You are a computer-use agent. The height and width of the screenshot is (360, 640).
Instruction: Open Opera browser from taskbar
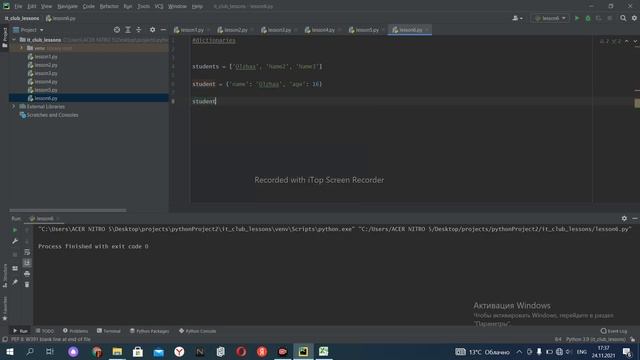click(241, 352)
